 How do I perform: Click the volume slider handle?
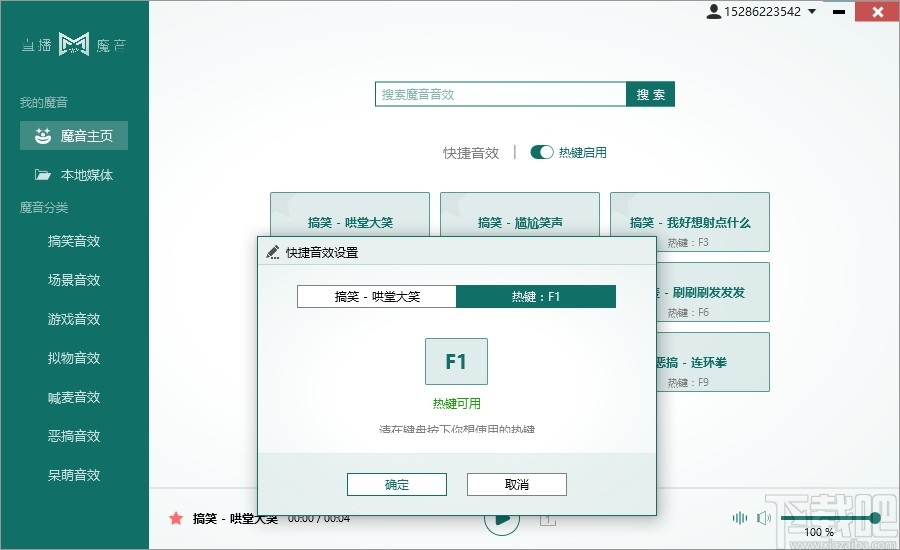click(875, 518)
